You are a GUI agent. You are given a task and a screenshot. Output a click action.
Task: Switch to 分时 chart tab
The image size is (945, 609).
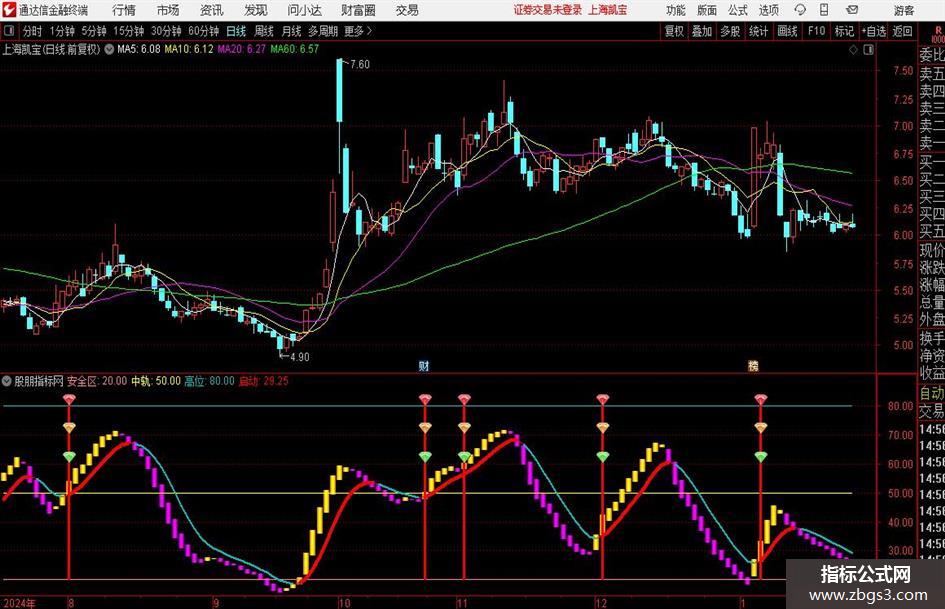32,31
